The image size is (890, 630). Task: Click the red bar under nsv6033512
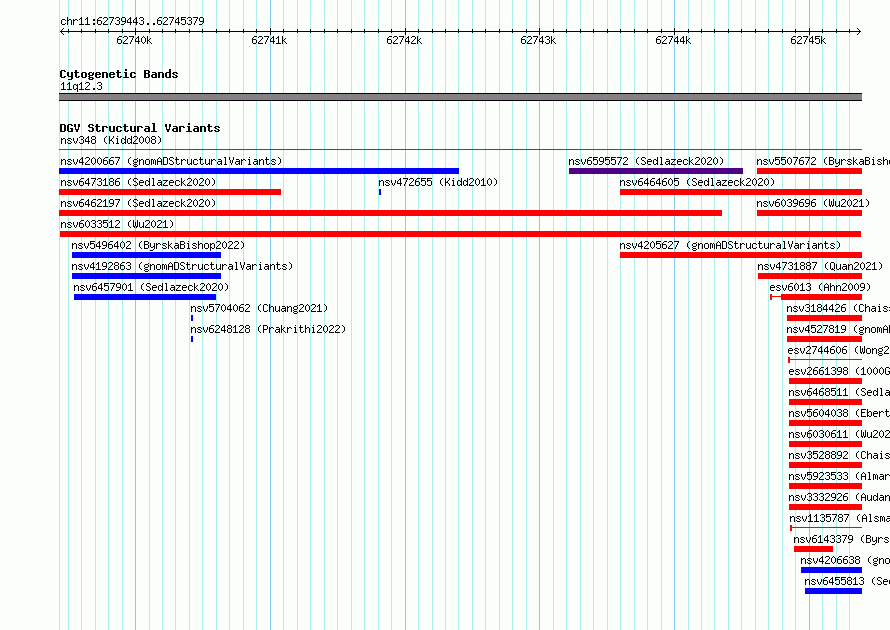[460, 234]
